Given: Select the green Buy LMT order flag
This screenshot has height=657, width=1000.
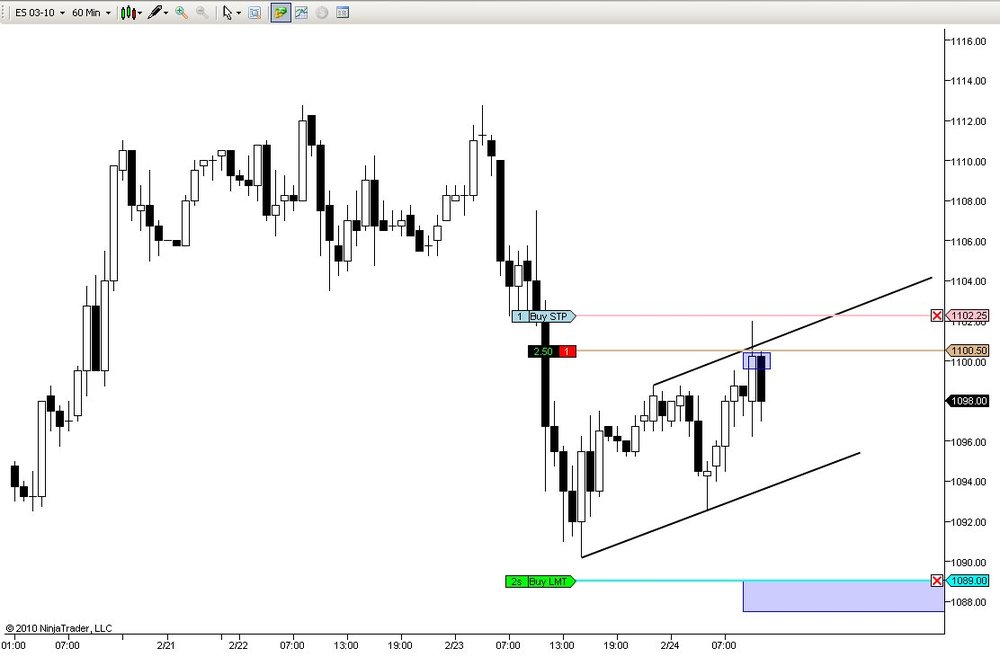Looking at the screenshot, I should (x=540, y=582).
